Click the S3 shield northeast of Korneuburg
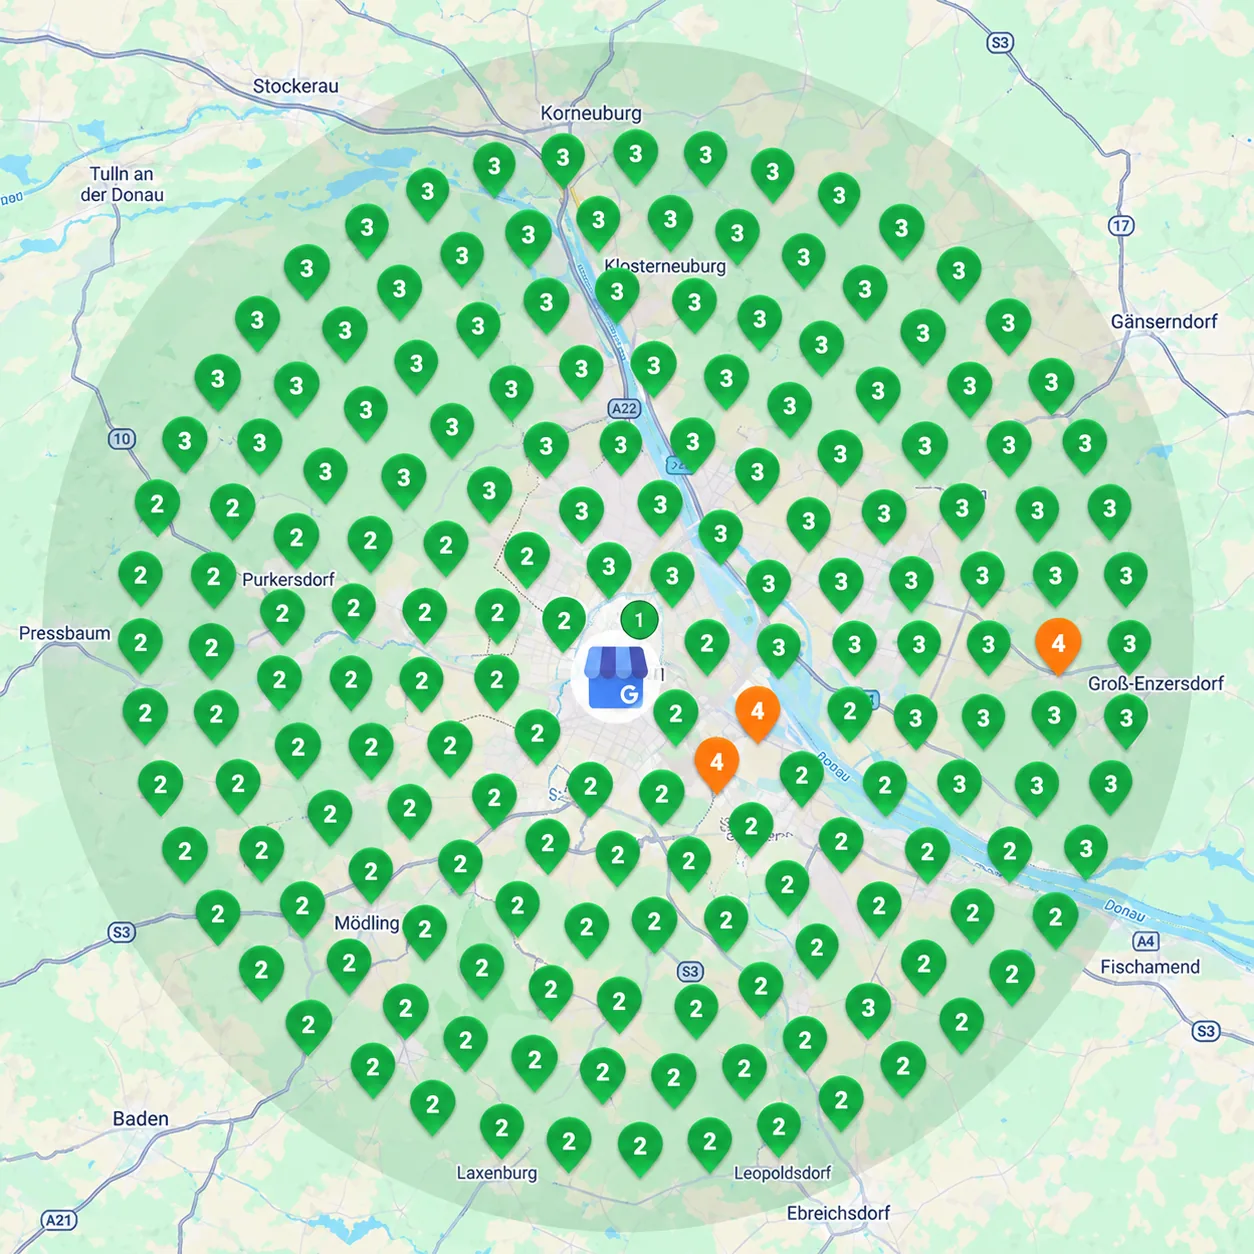 (x=999, y=42)
